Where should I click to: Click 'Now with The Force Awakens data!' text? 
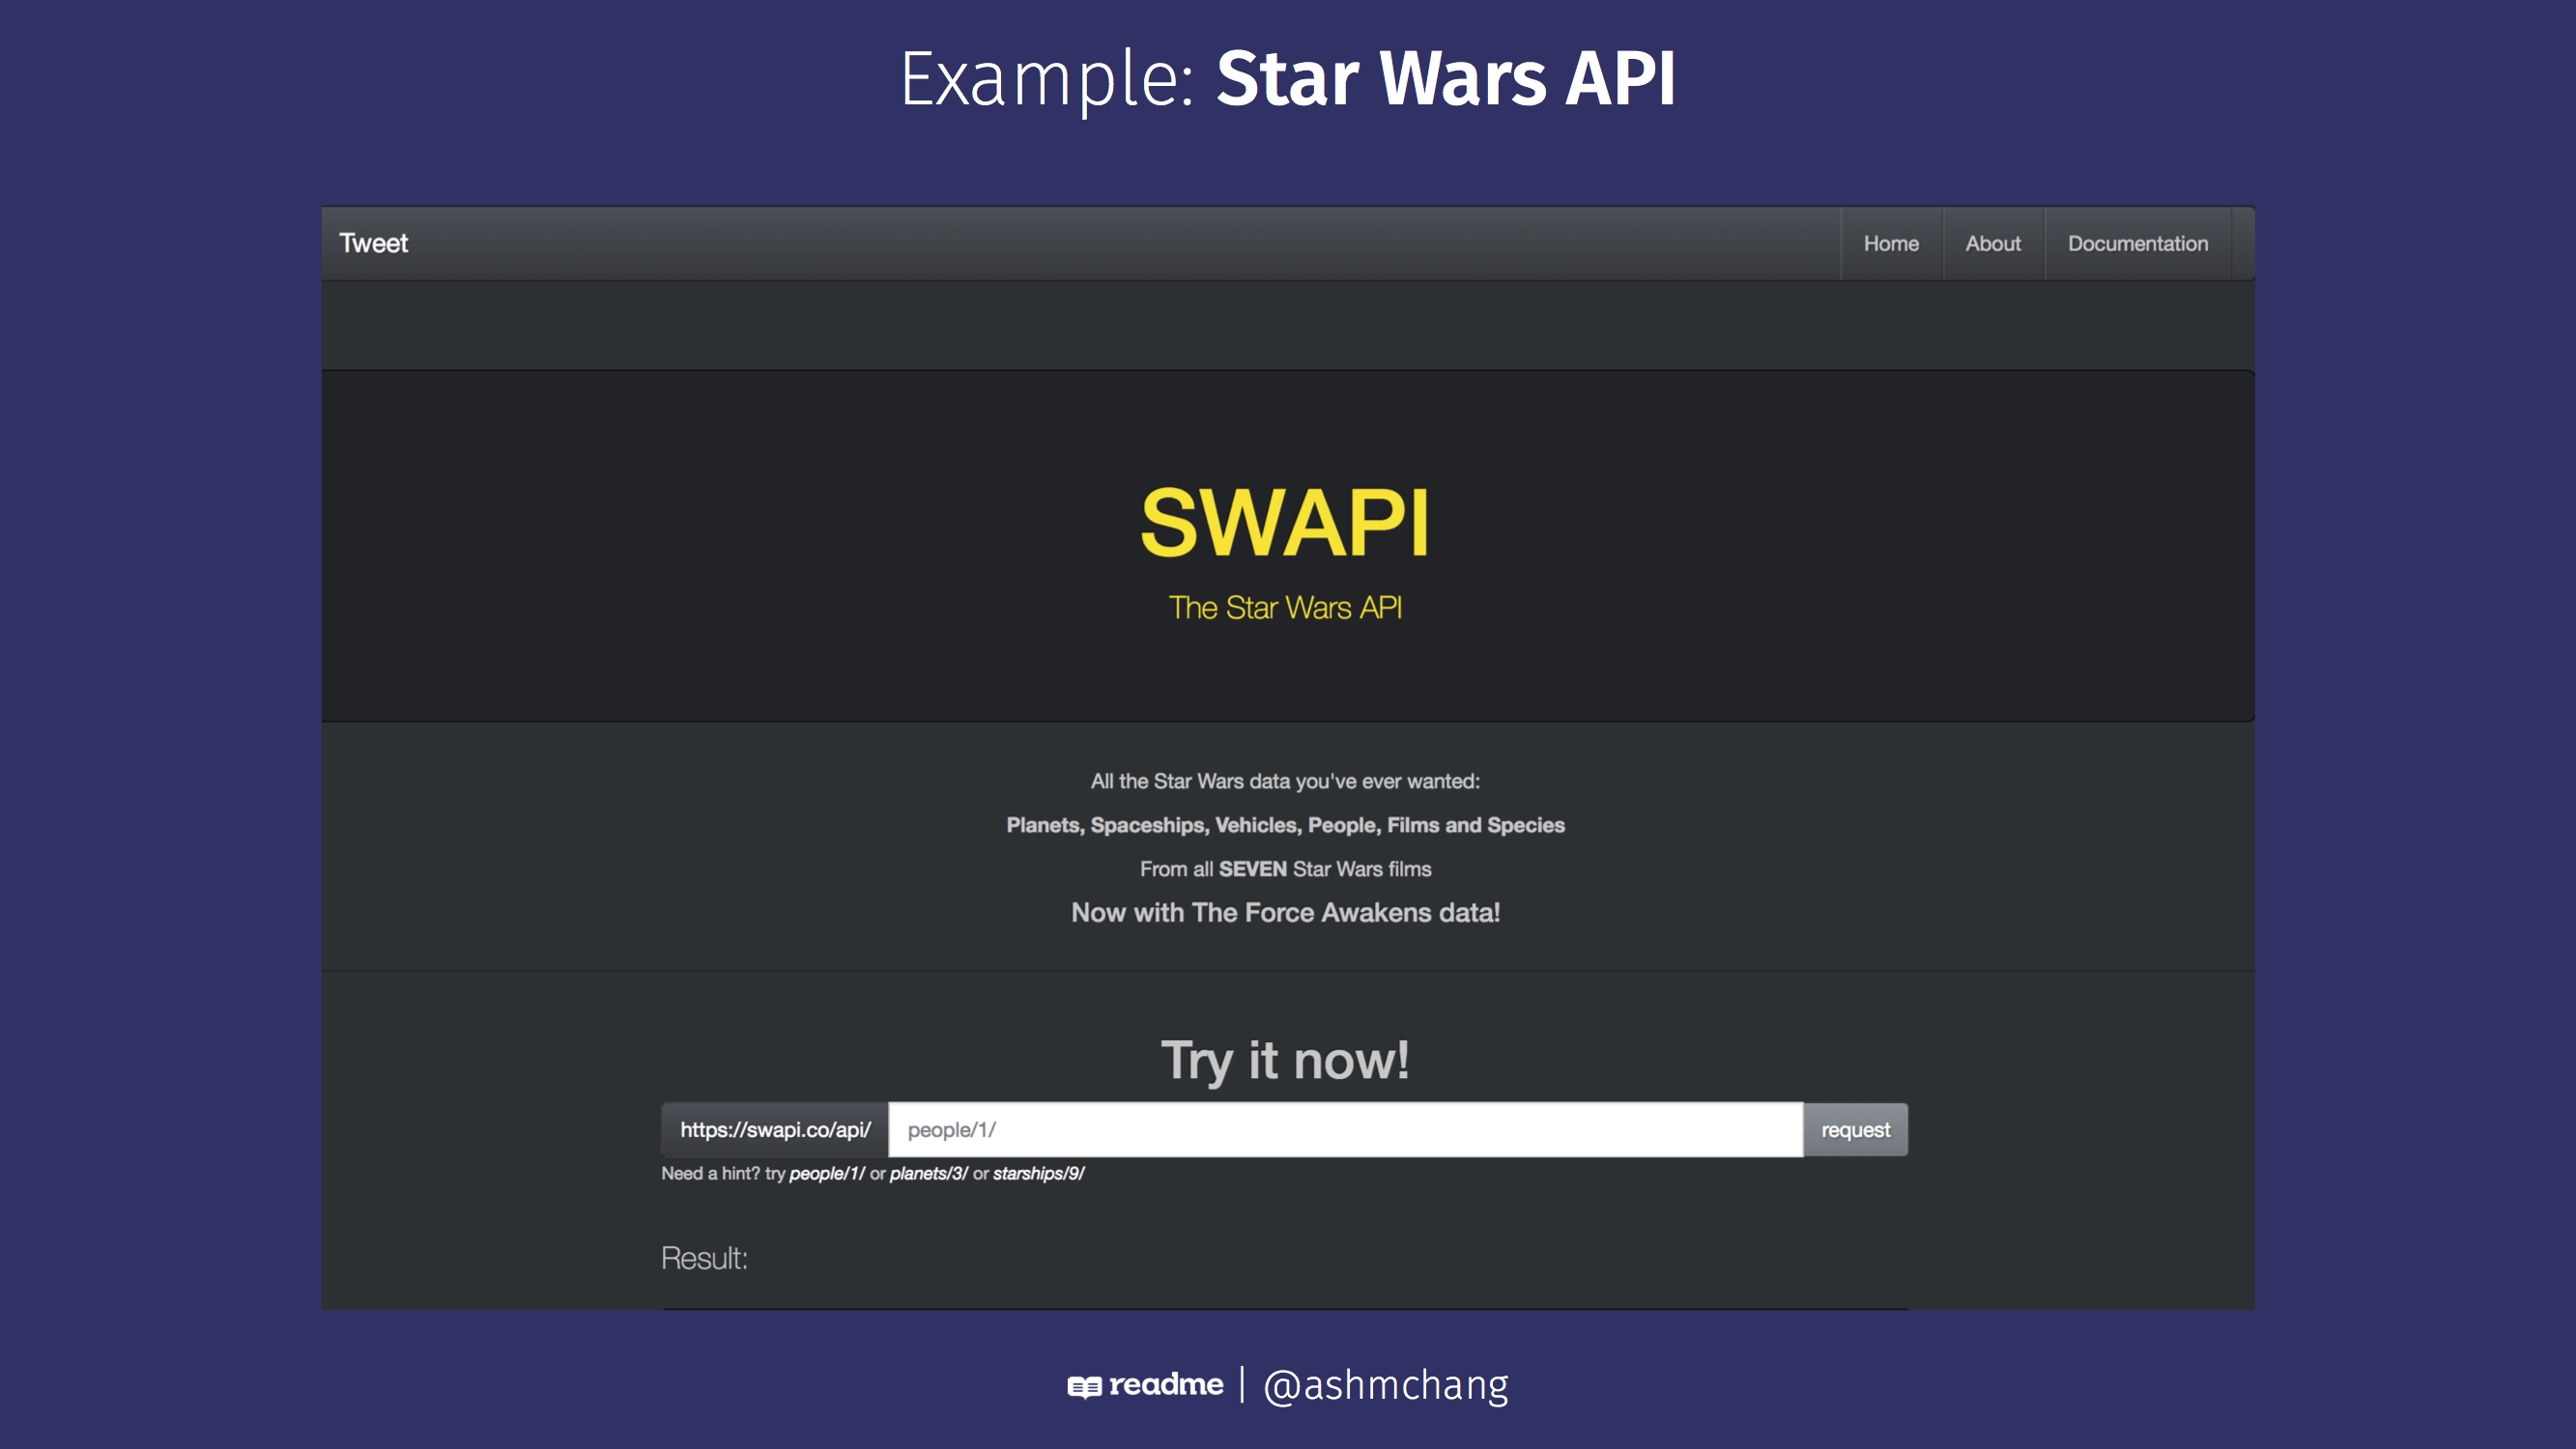click(x=1286, y=913)
